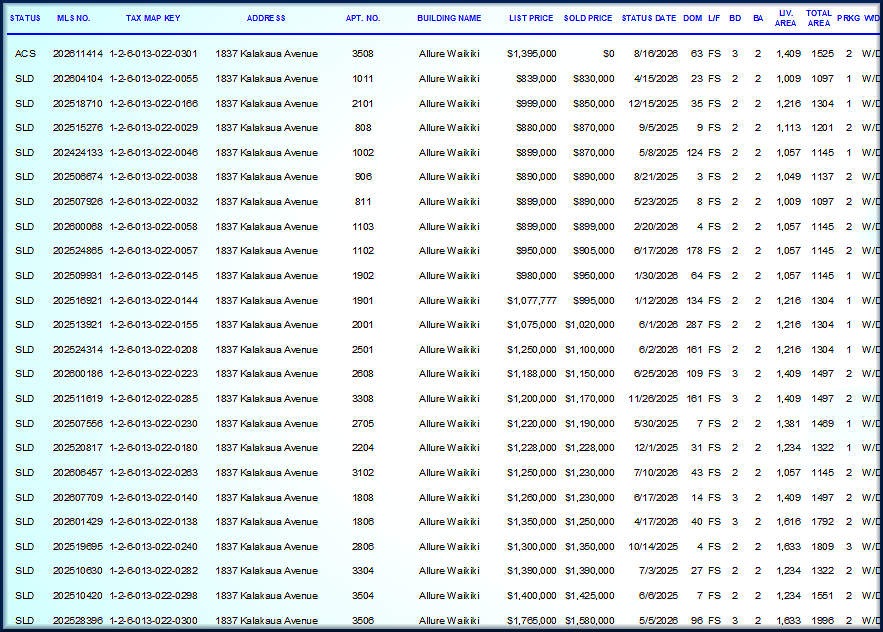Click the sold price $1,425,000
Screen dimensions: 883x632
pyautogui.click(x=590, y=595)
